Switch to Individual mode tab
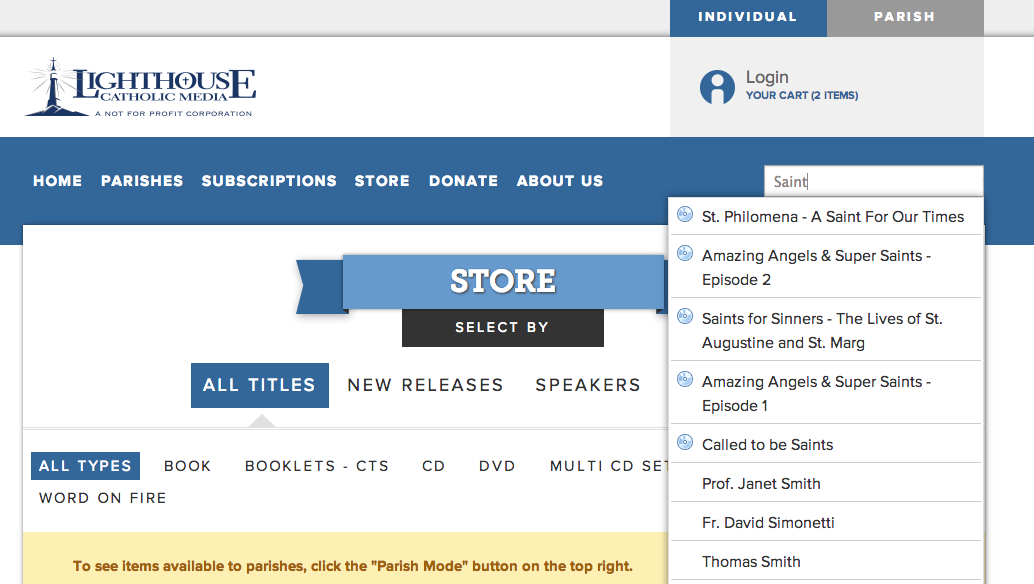 747,17
